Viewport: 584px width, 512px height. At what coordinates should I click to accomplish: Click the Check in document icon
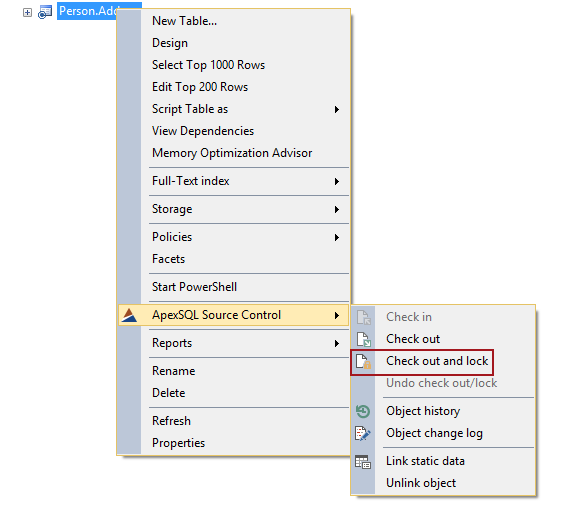pos(363,317)
